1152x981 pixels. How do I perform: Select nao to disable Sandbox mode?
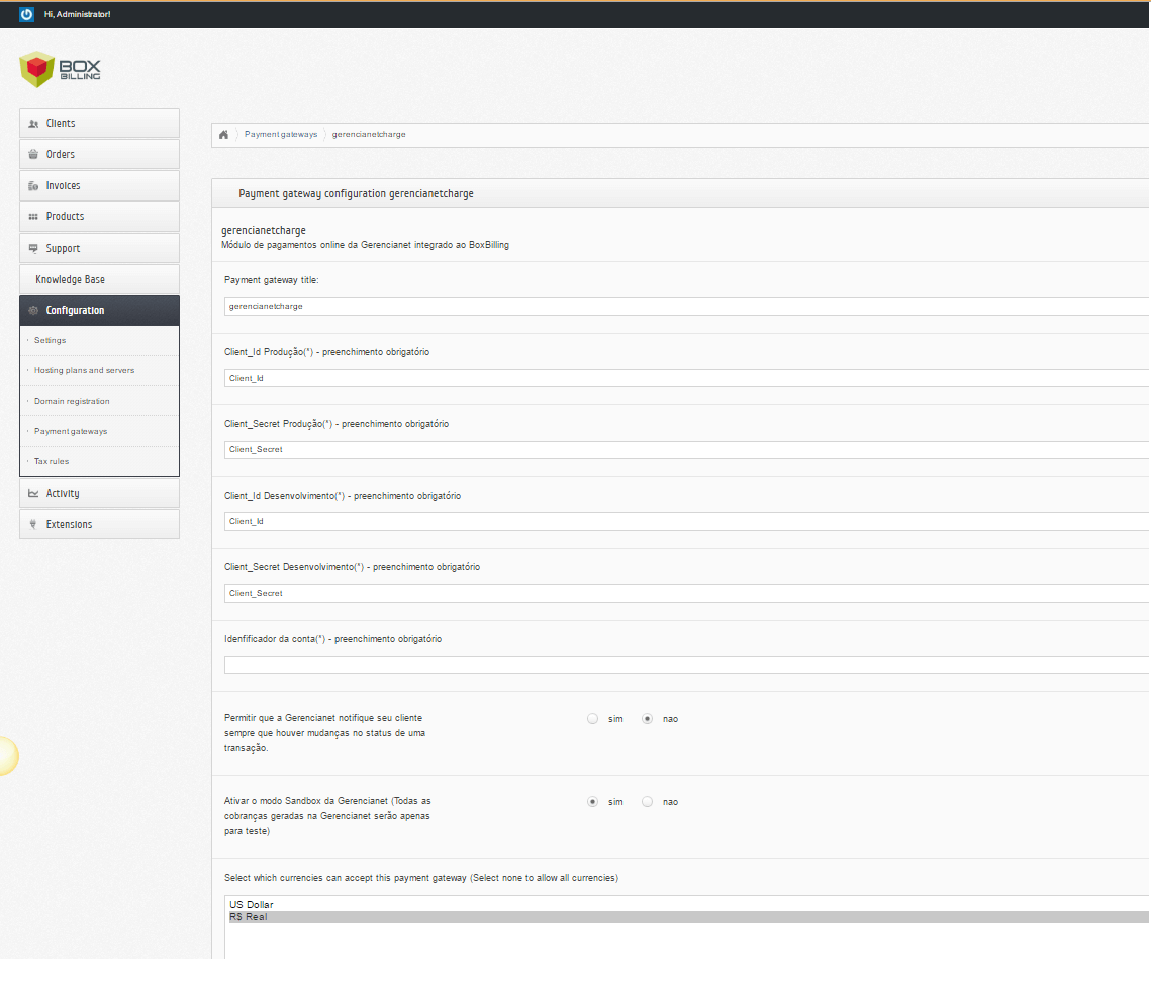647,802
